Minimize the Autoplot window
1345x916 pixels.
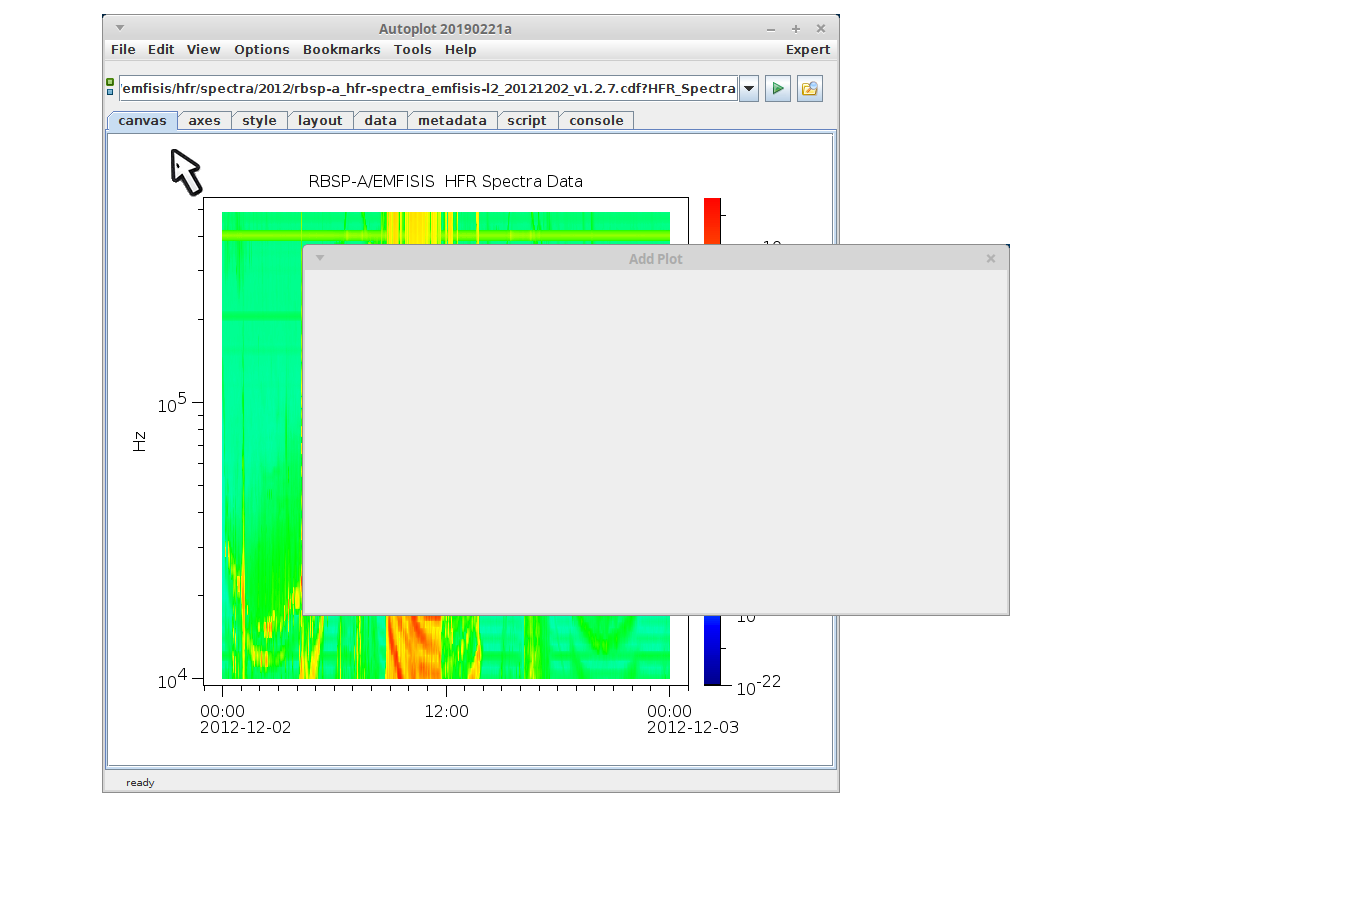click(x=771, y=29)
